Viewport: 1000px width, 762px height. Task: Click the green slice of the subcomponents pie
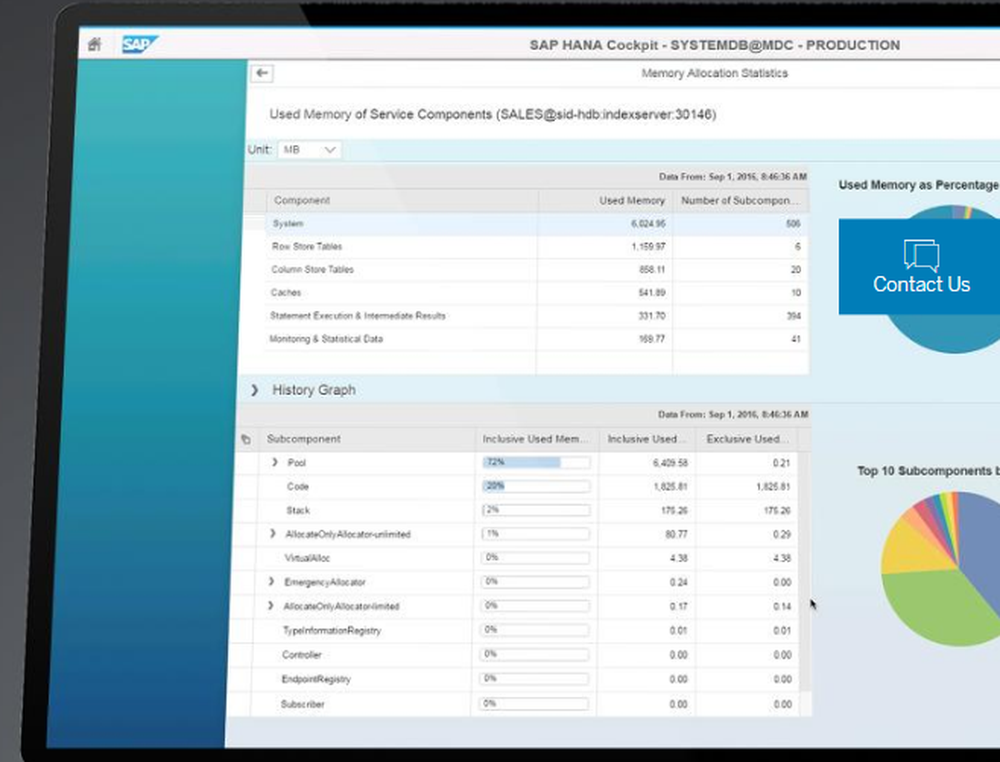click(x=938, y=606)
